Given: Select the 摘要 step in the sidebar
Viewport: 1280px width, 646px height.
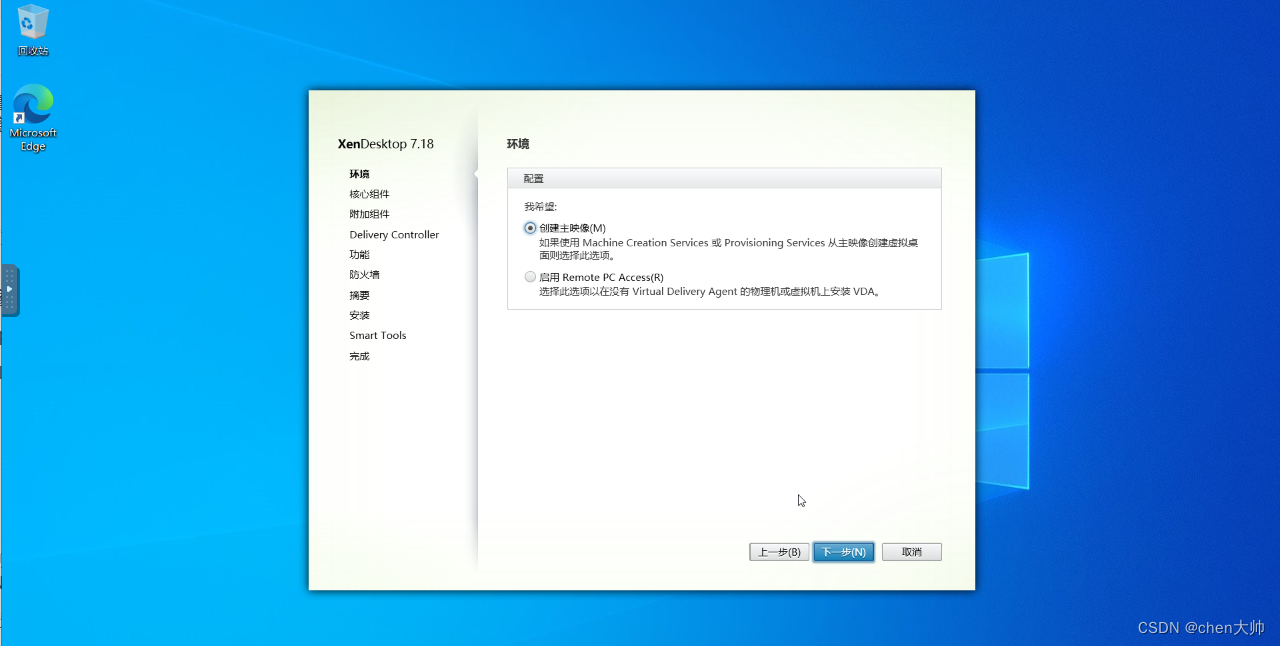Looking at the screenshot, I should click(359, 295).
